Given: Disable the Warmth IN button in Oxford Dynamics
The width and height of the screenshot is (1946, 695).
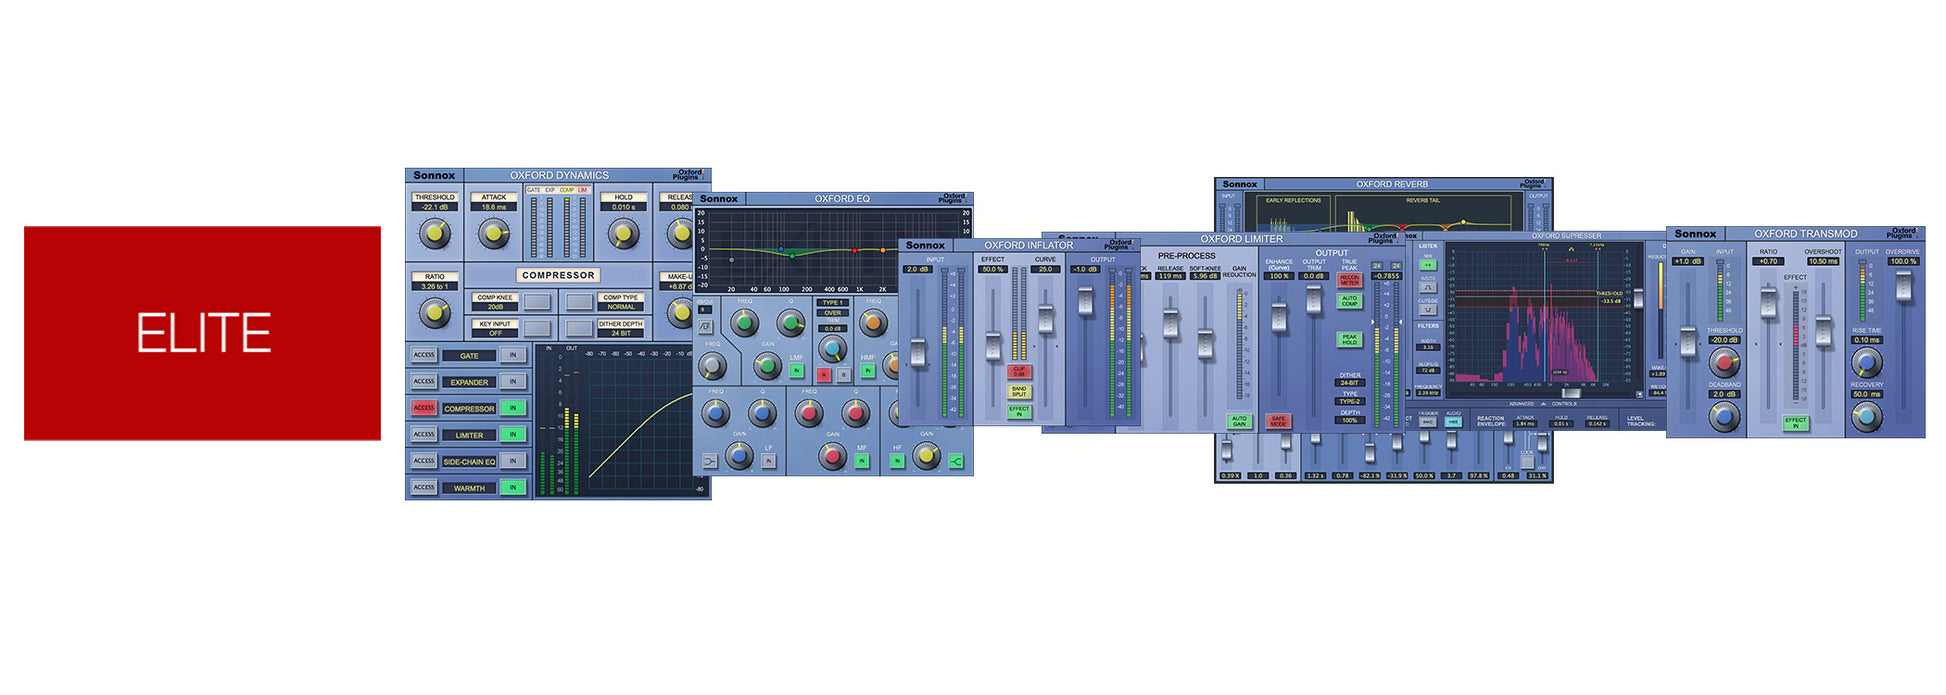Looking at the screenshot, I should click(513, 488).
